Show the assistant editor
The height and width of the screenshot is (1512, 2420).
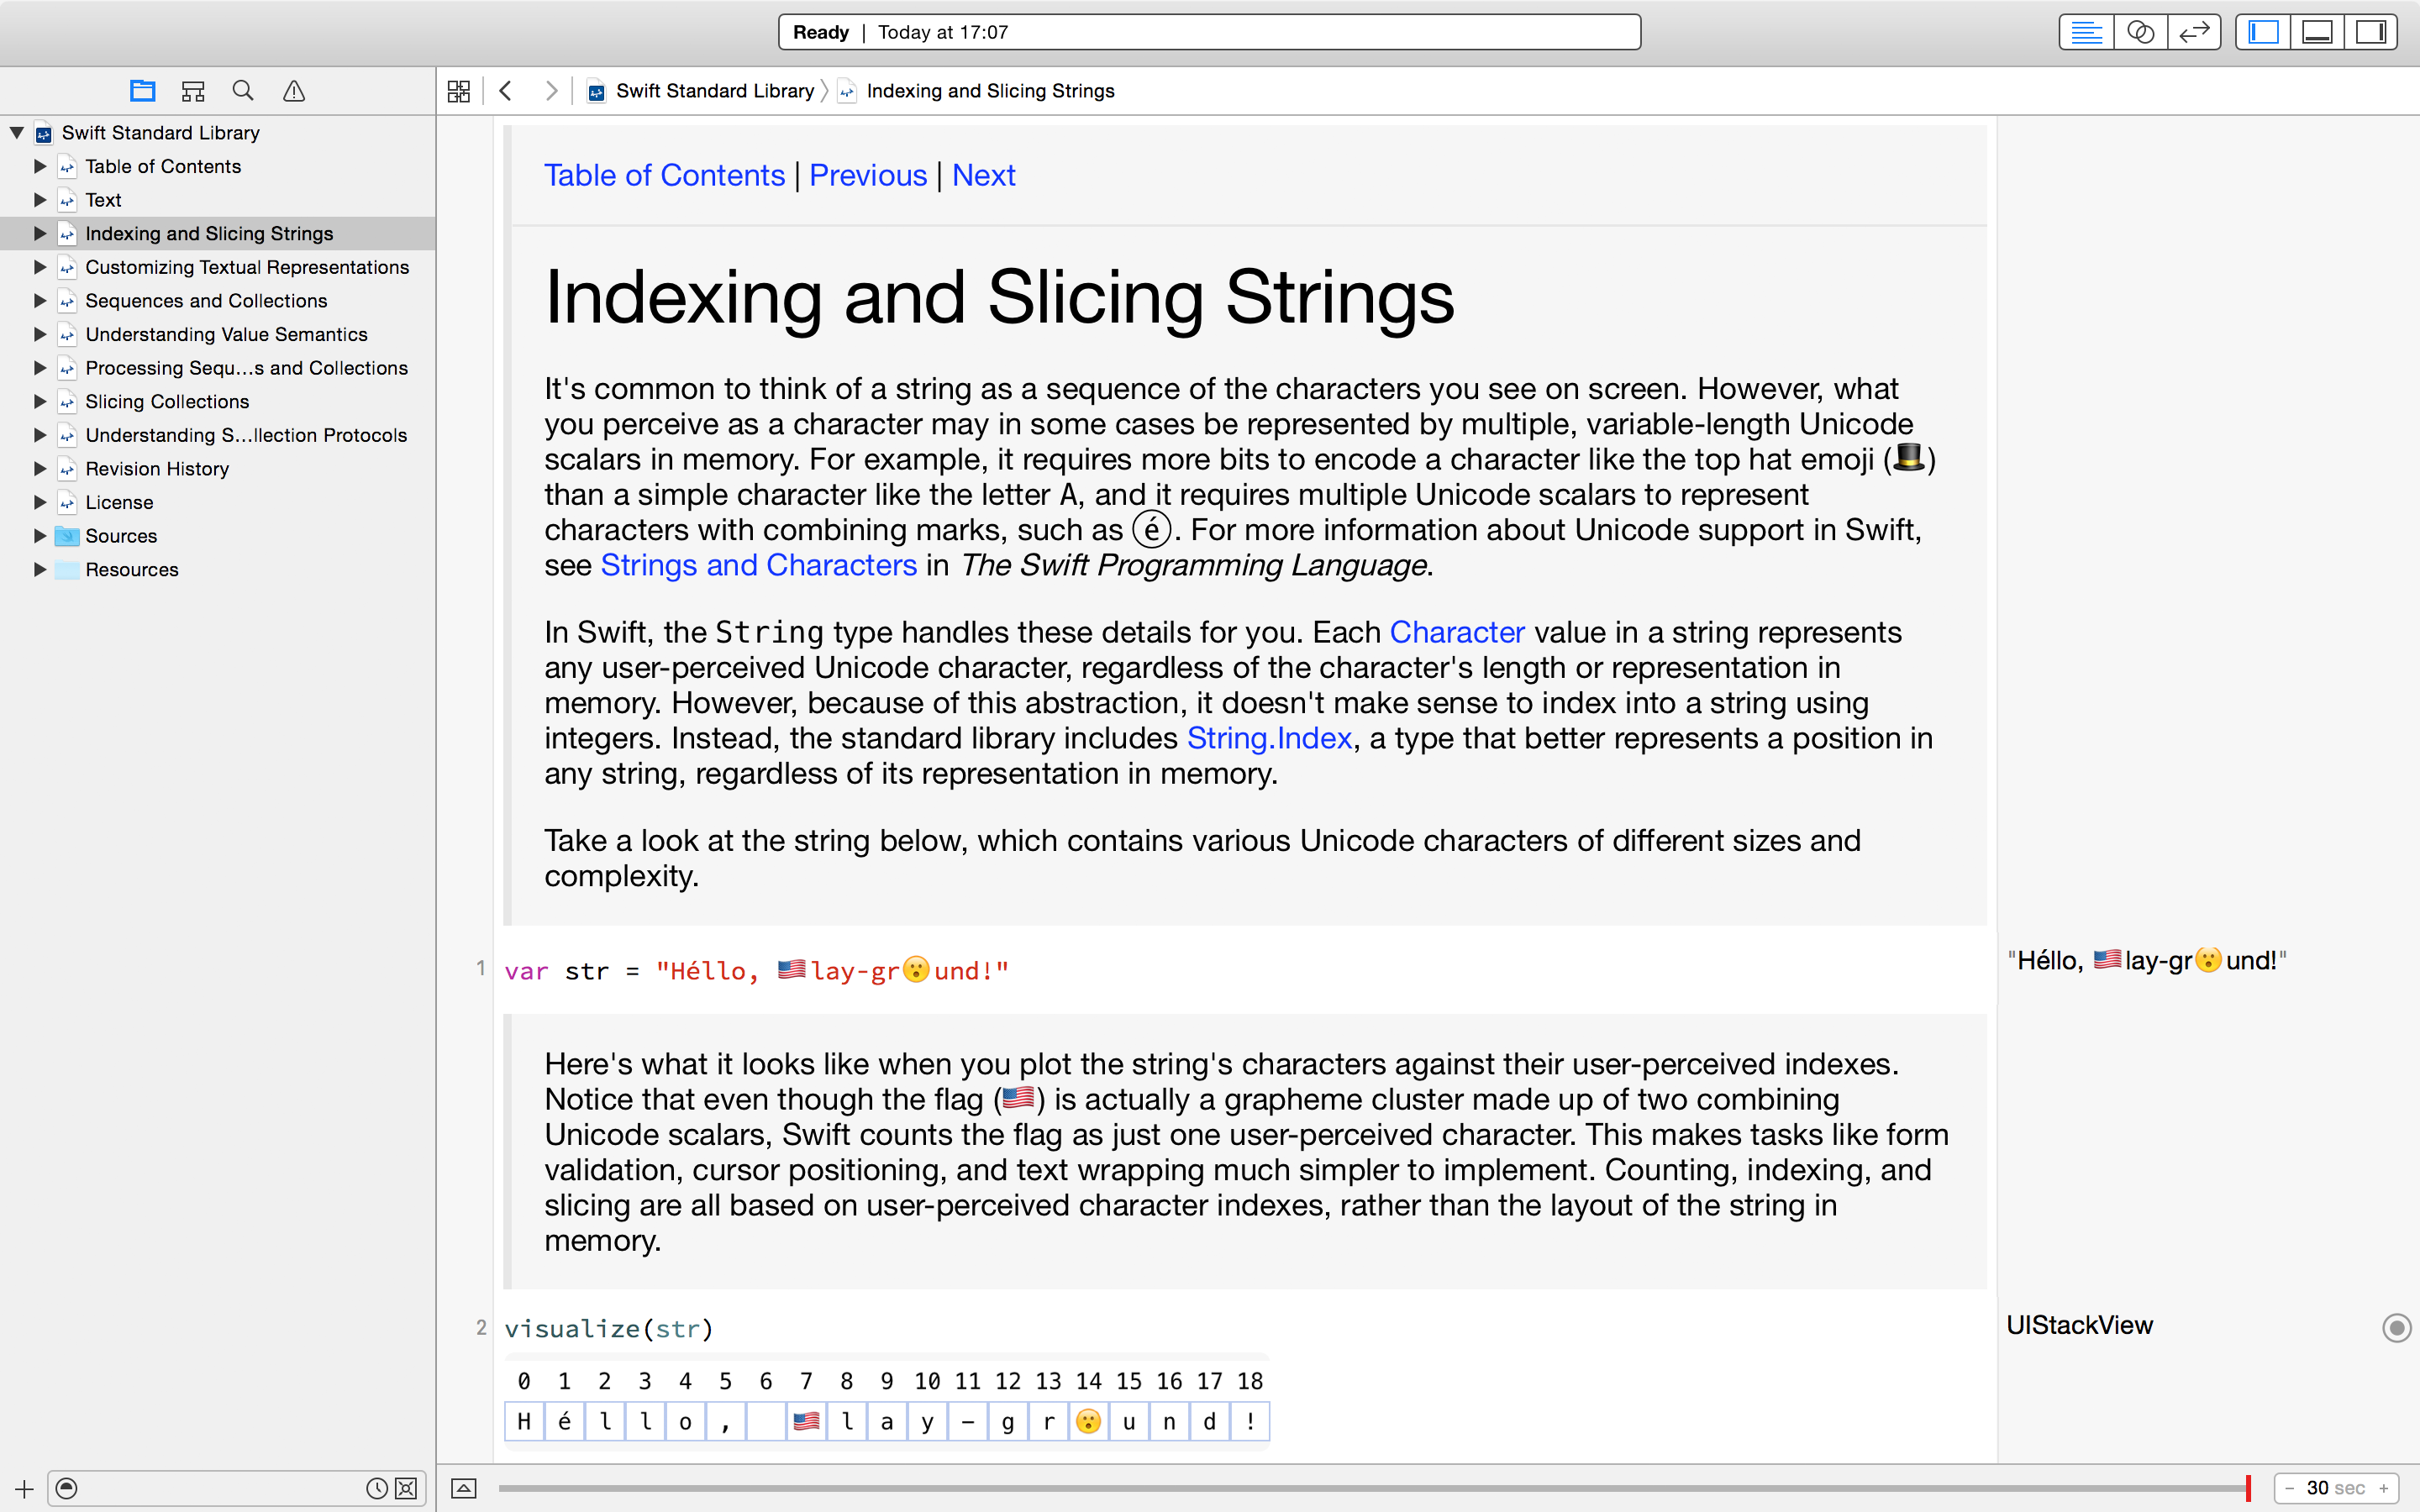(x=2140, y=32)
